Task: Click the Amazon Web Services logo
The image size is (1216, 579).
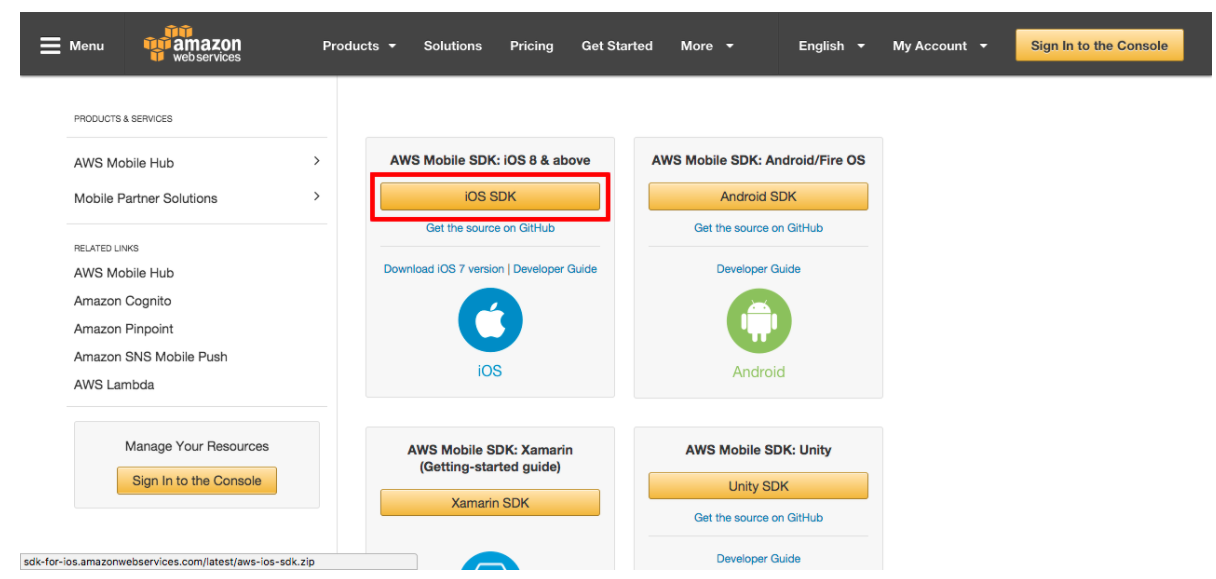Action: click(x=192, y=45)
